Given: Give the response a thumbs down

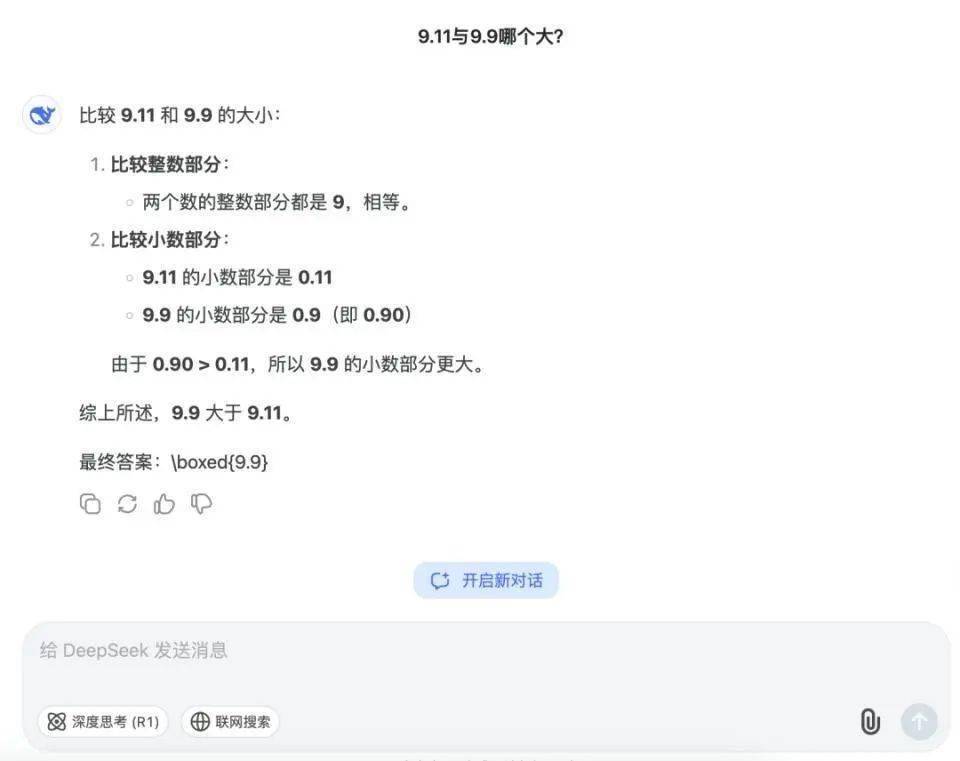Looking at the screenshot, I should [201, 504].
